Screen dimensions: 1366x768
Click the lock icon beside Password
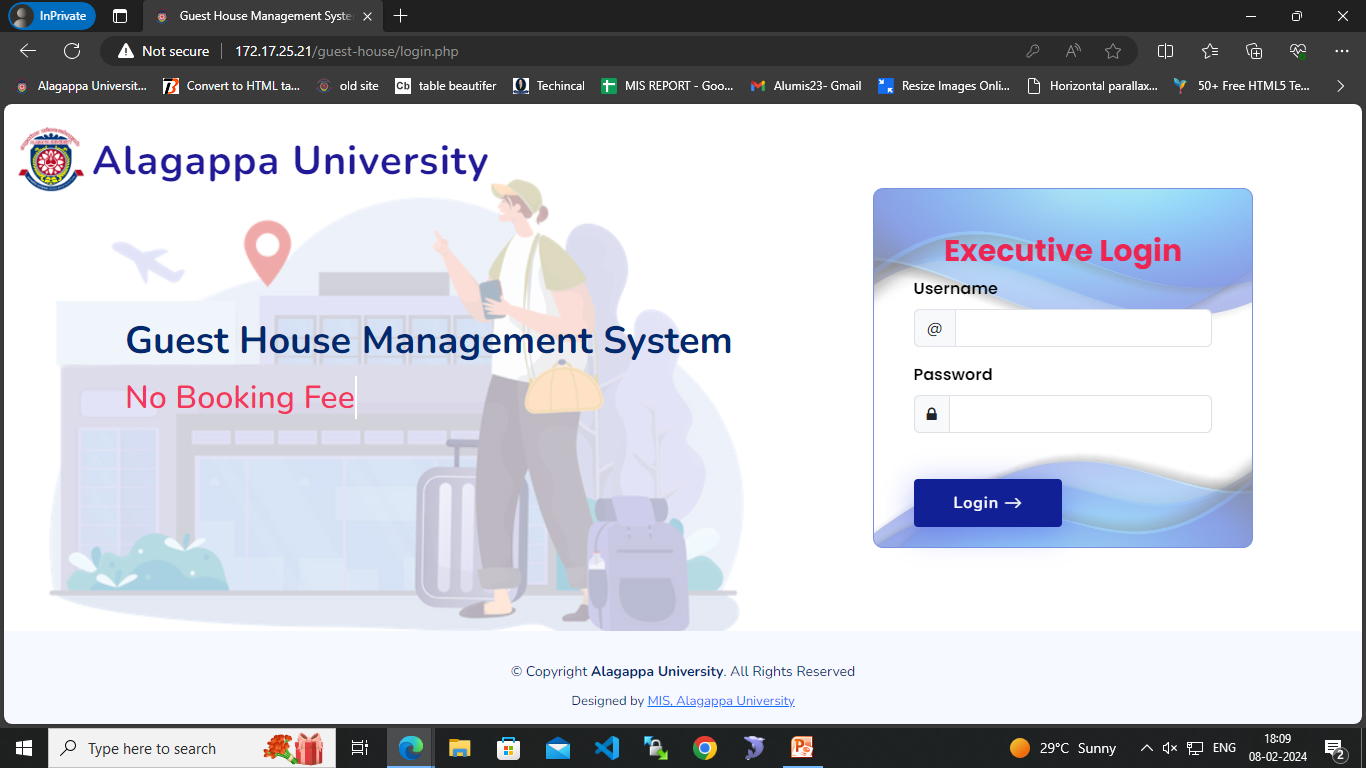(932, 414)
